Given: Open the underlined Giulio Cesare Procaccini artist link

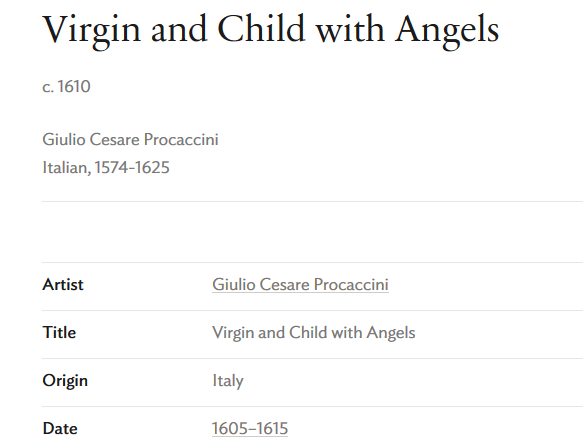Looking at the screenshot, I should click(300, 285).
